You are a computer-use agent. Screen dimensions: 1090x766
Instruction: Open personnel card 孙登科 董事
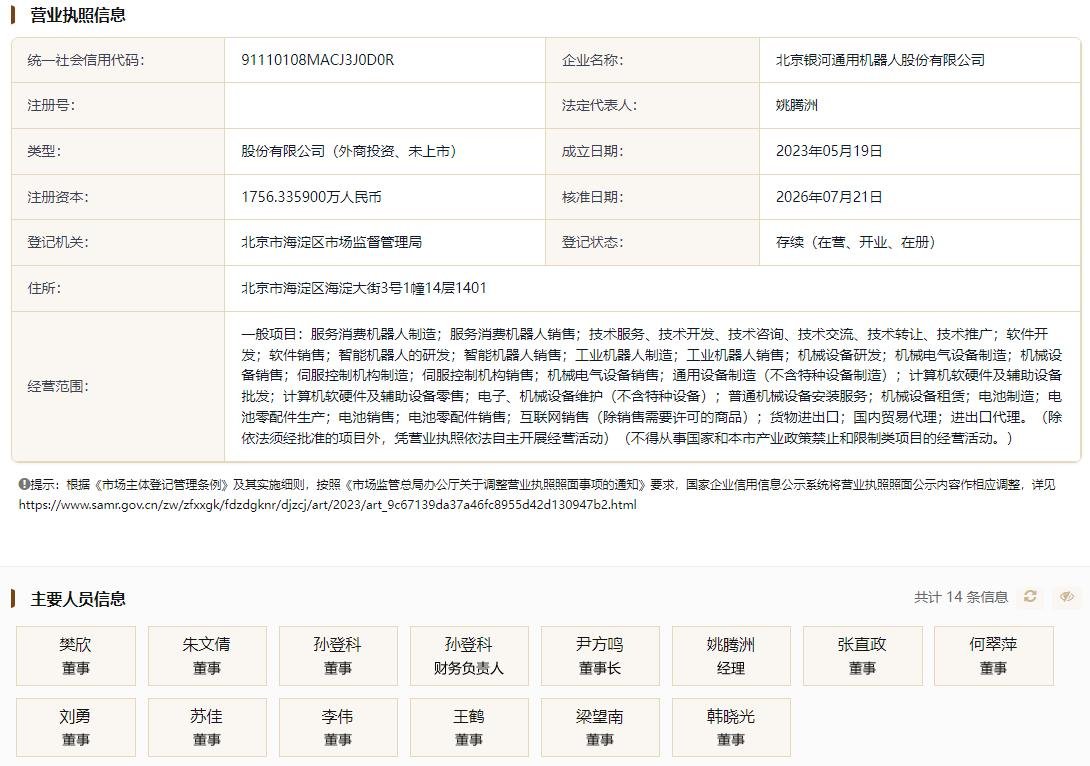pos(338,655)
